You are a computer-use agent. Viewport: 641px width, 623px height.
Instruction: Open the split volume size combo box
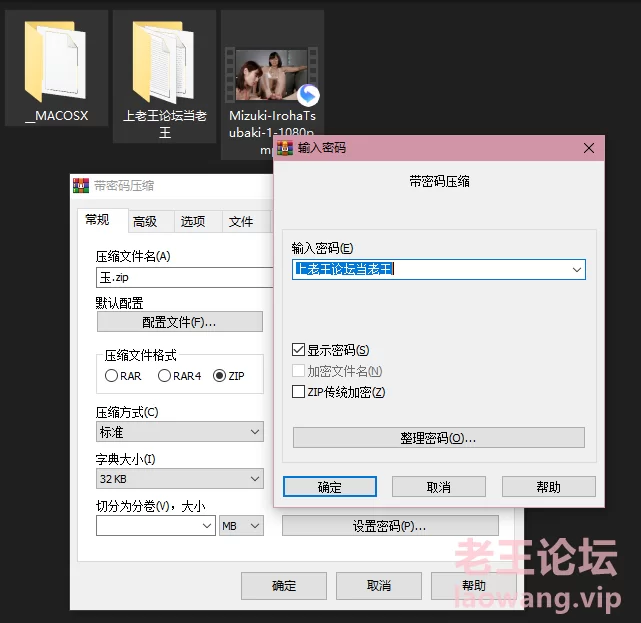click(x=156, y=526)
